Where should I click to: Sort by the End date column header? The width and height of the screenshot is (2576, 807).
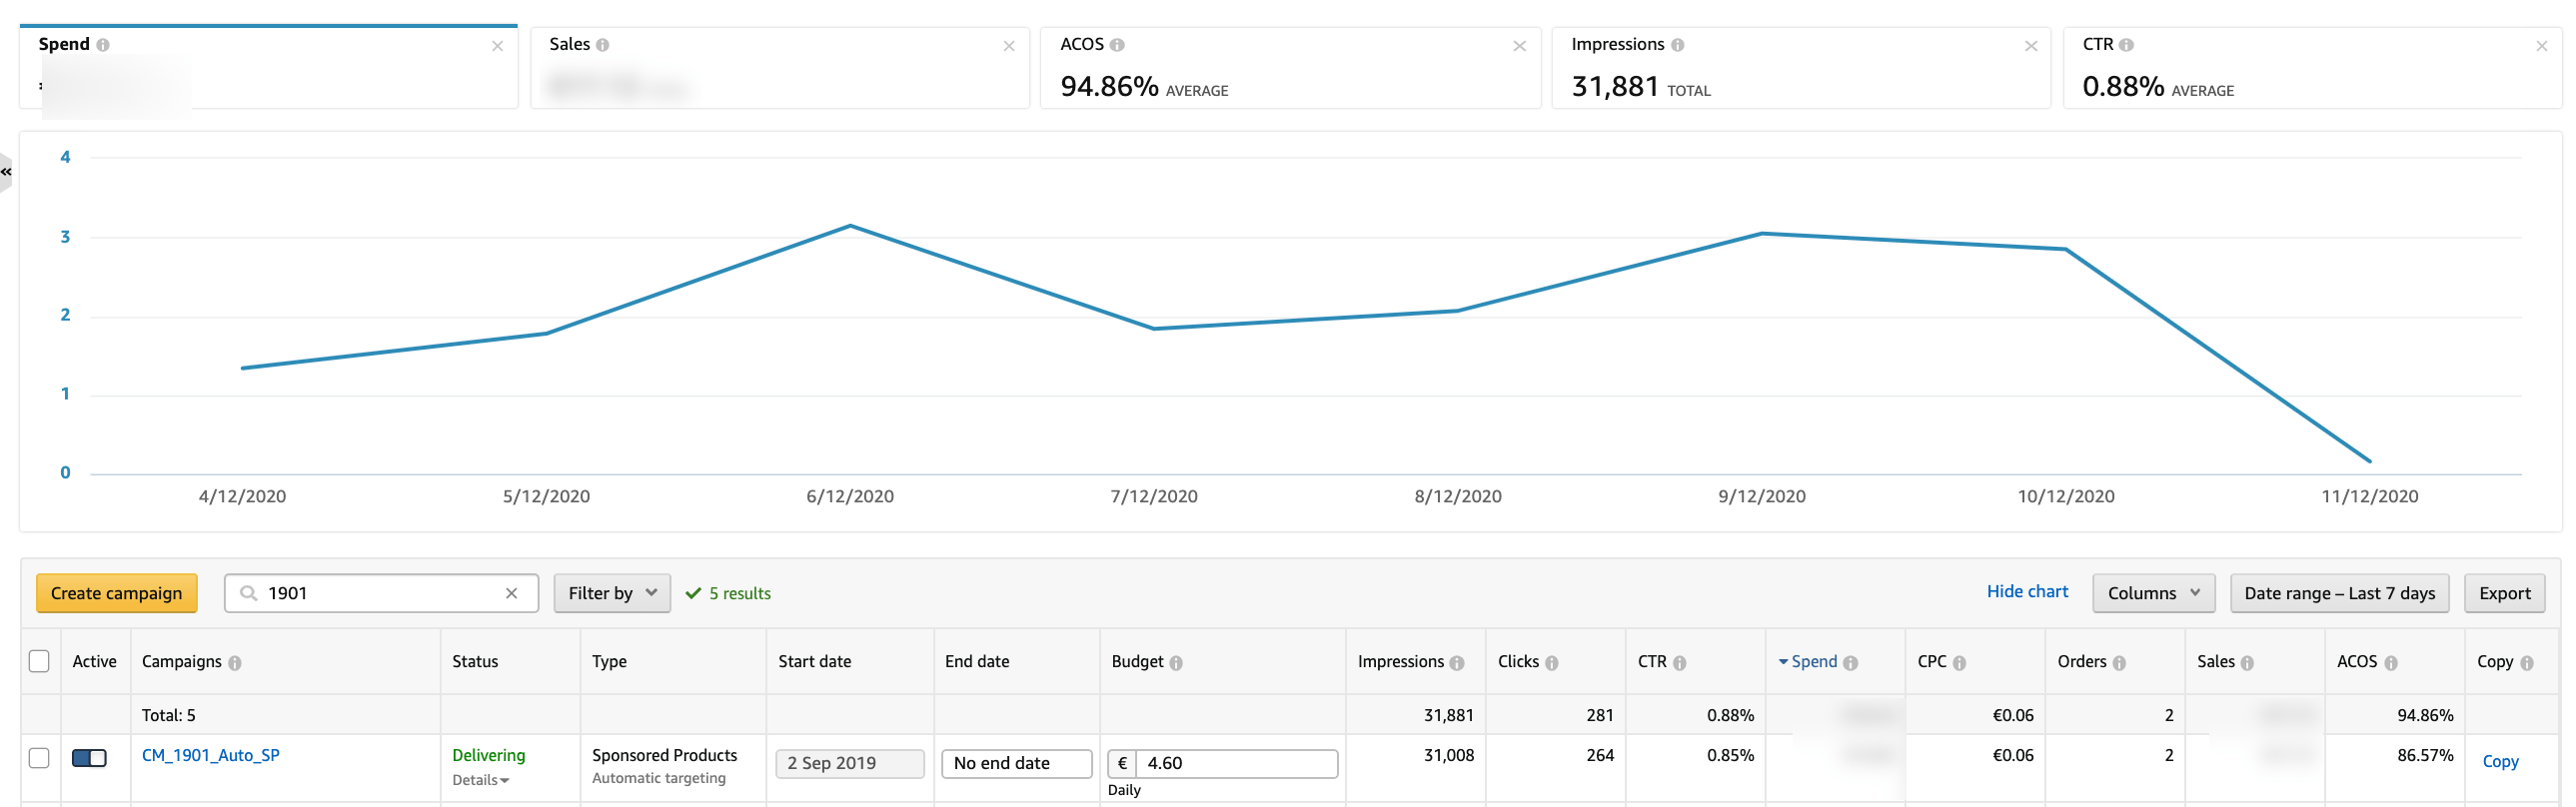point(977,662)
